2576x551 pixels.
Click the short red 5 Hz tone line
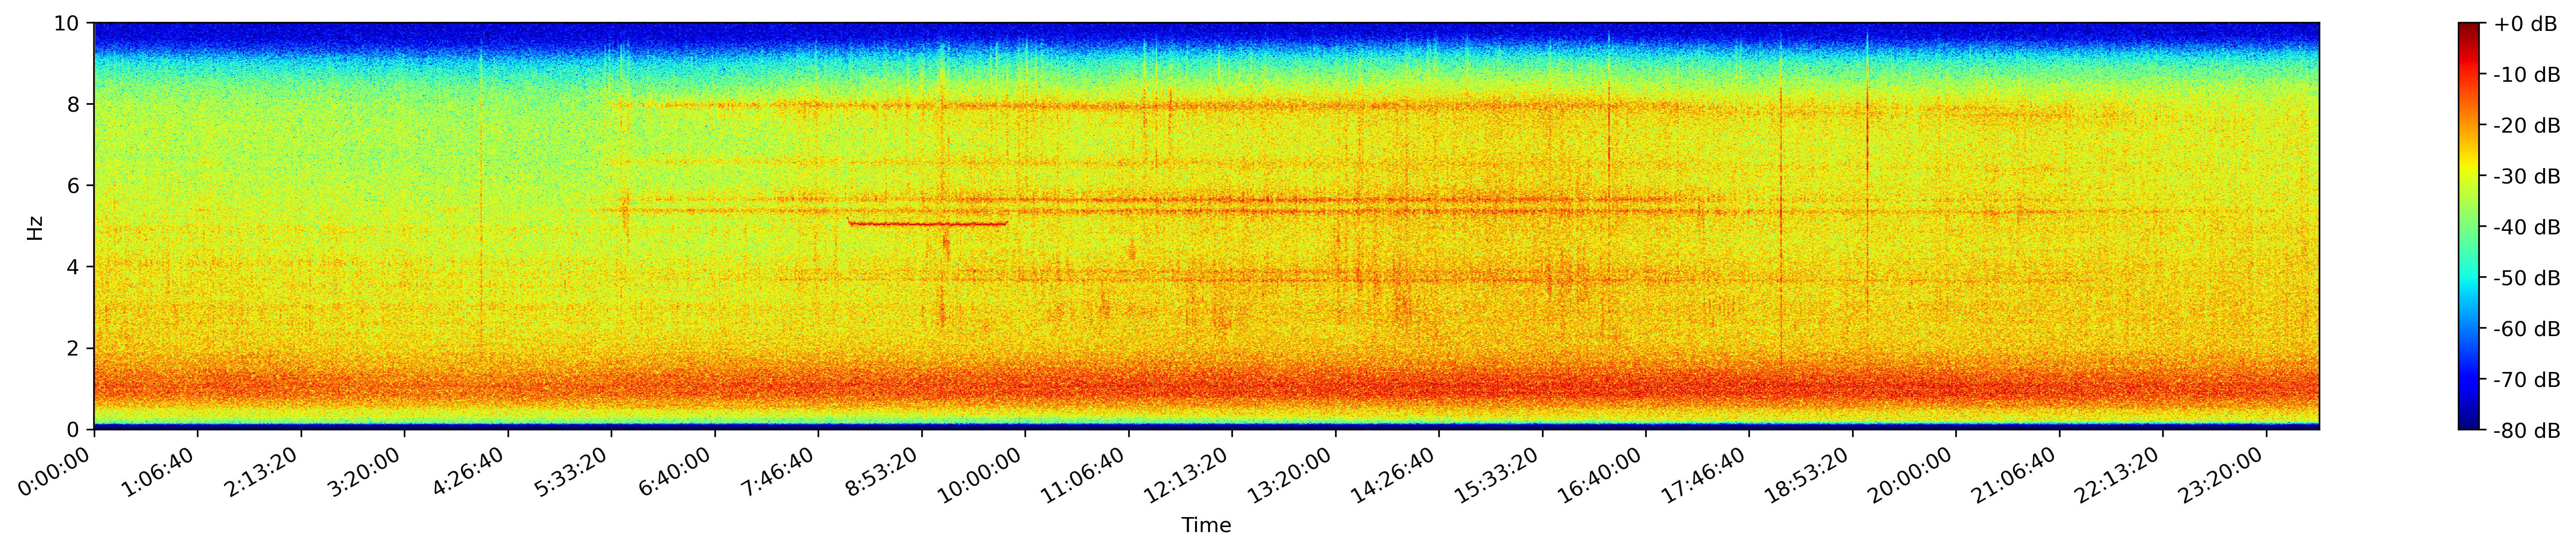(927, 224)
